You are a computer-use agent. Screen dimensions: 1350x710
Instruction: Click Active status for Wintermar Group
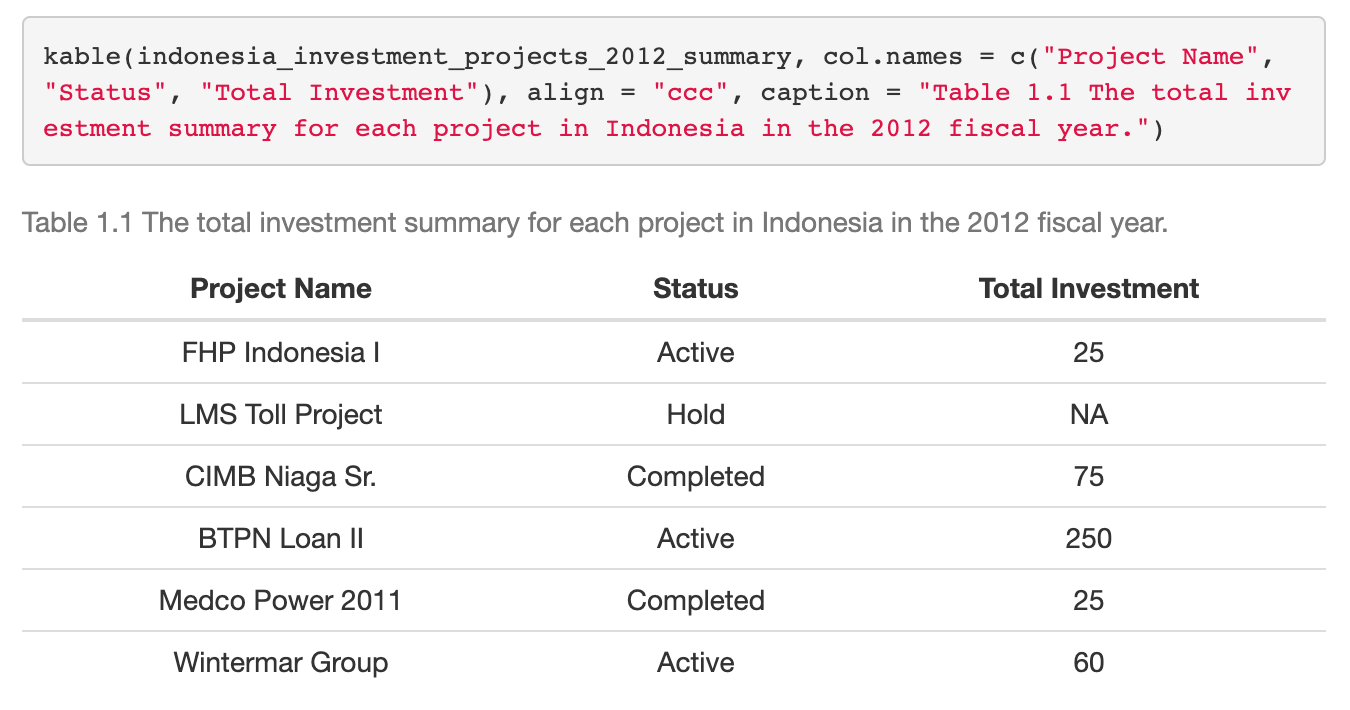[x=695, y=663]
